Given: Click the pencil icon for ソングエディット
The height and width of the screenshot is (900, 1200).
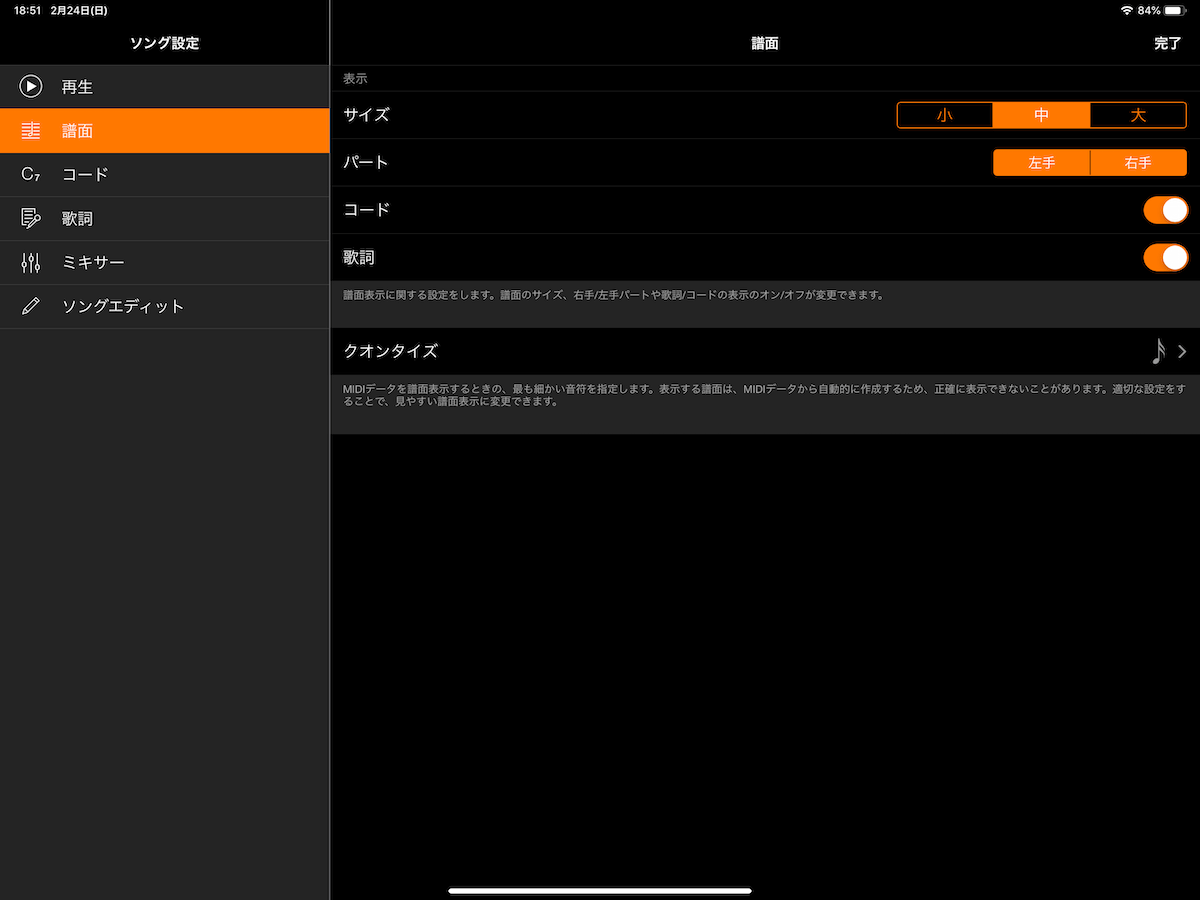Looking at the screenshot, I should point(31,306).
